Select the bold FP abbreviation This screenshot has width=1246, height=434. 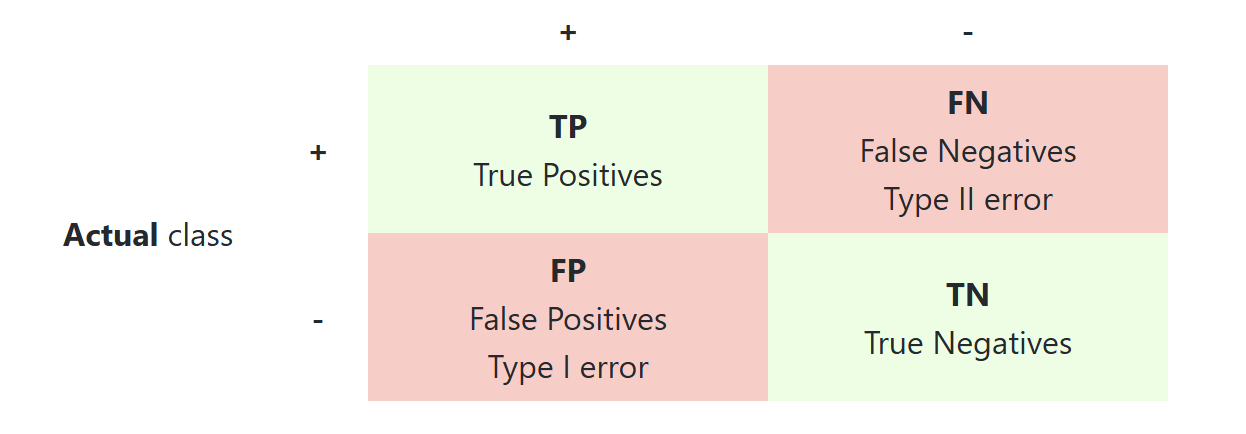click(x=568, y=271)
